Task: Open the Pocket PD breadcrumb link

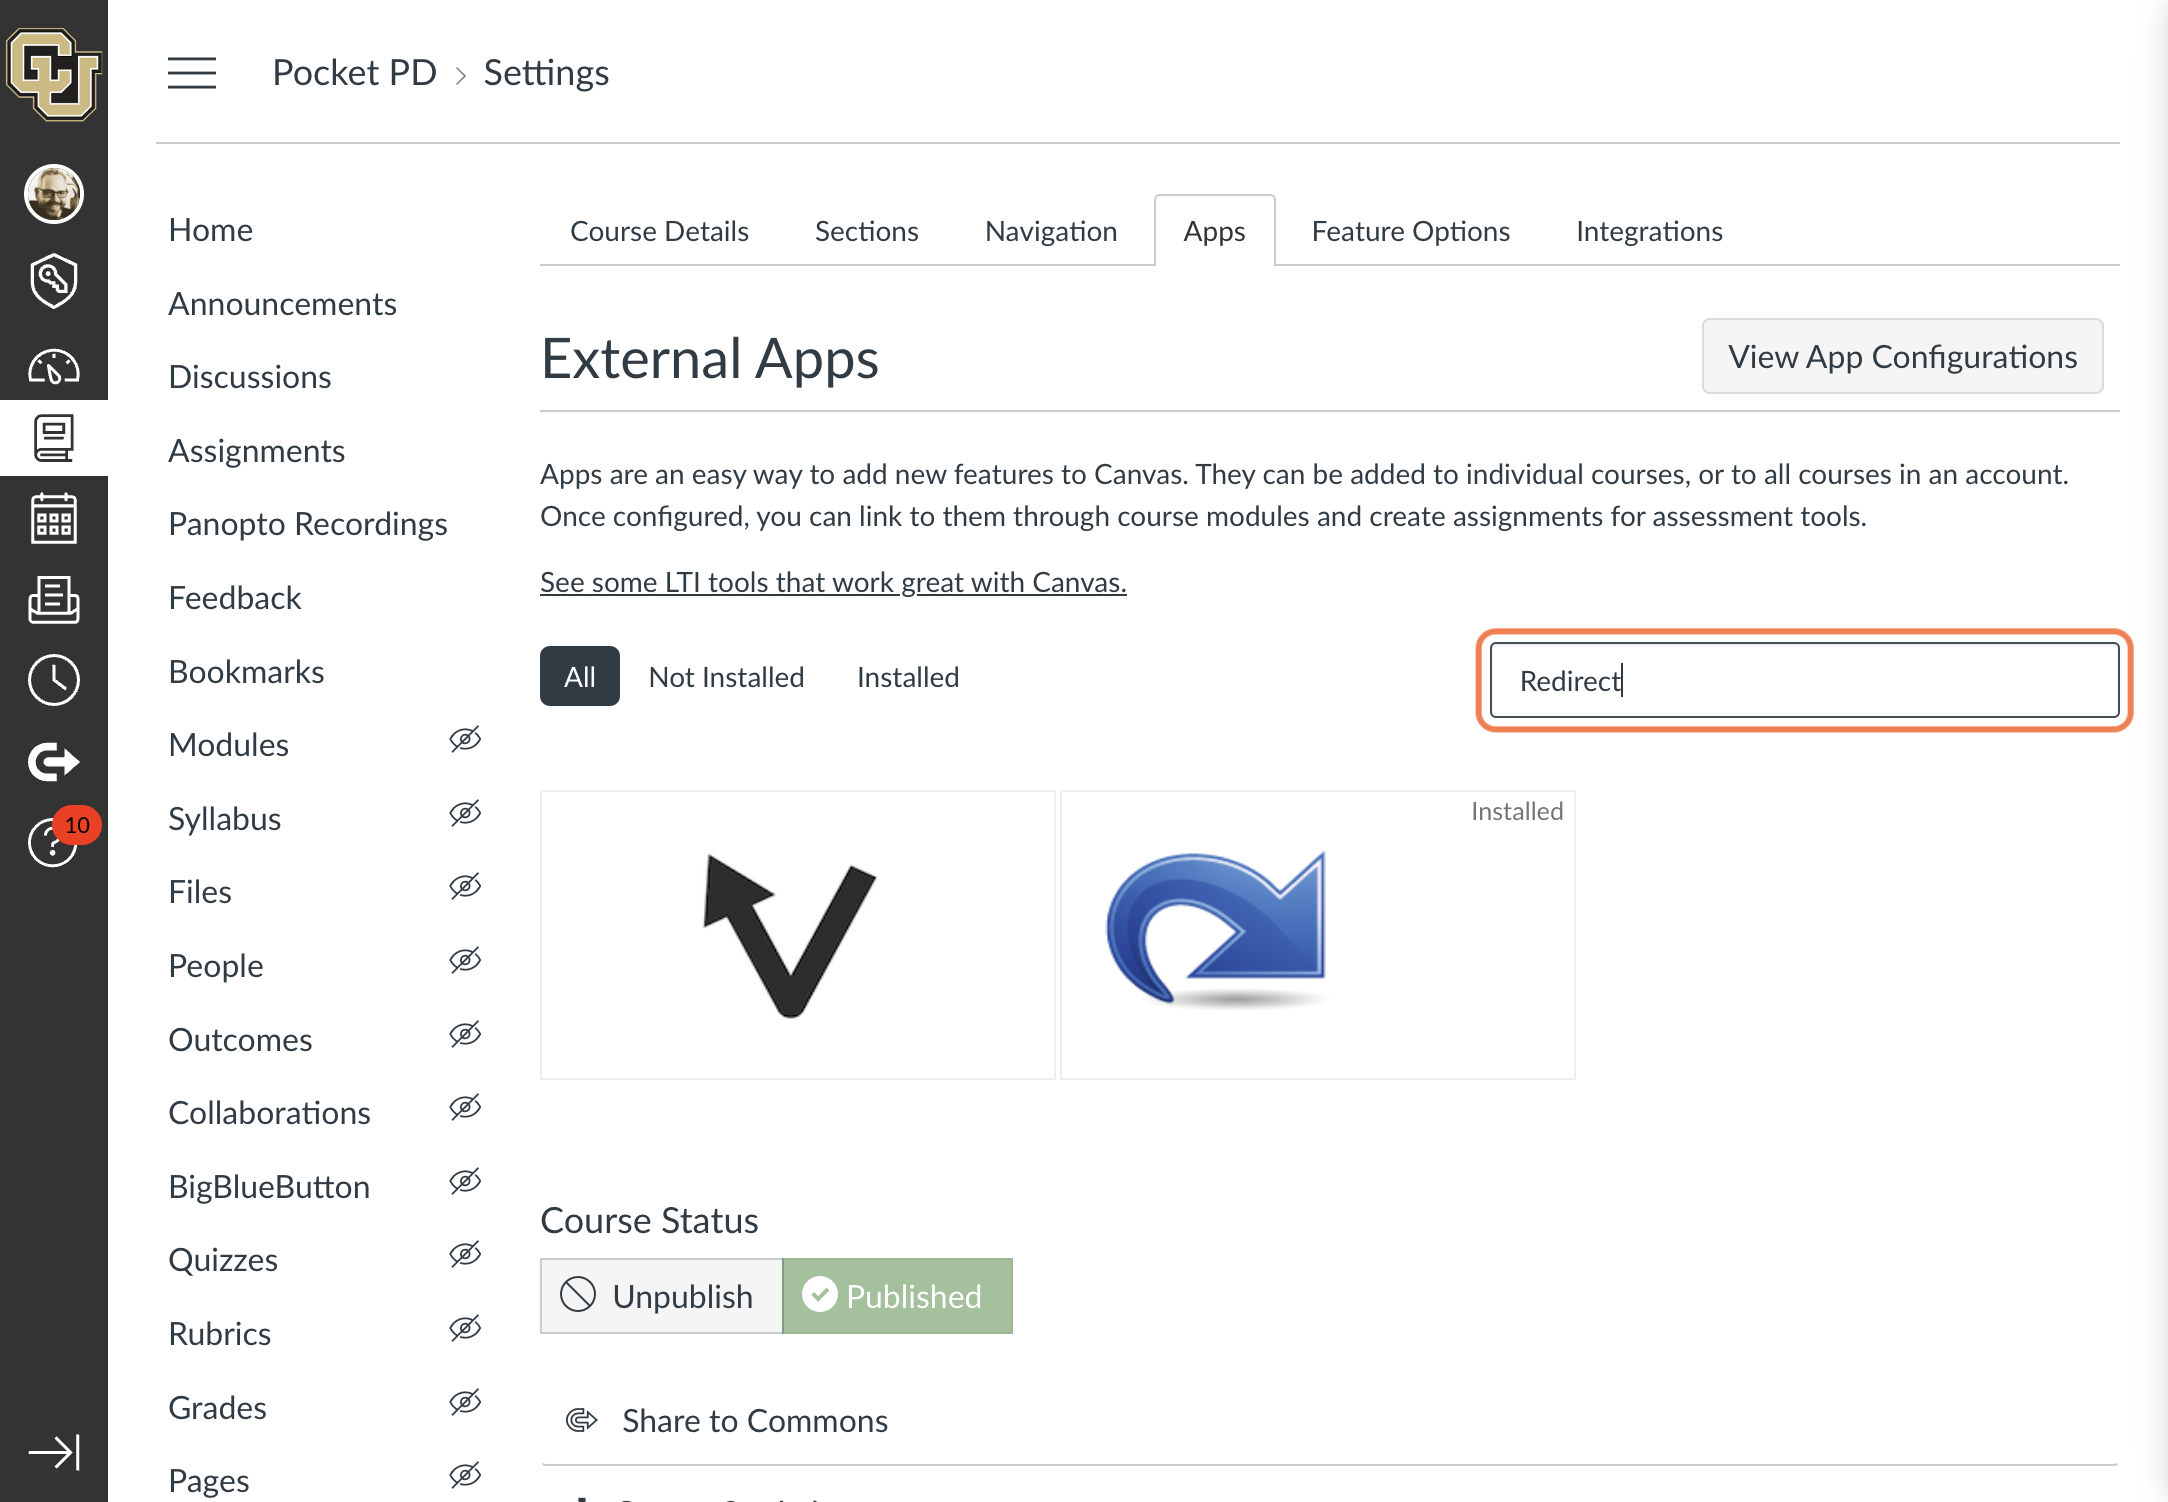Action: point(354,73)
